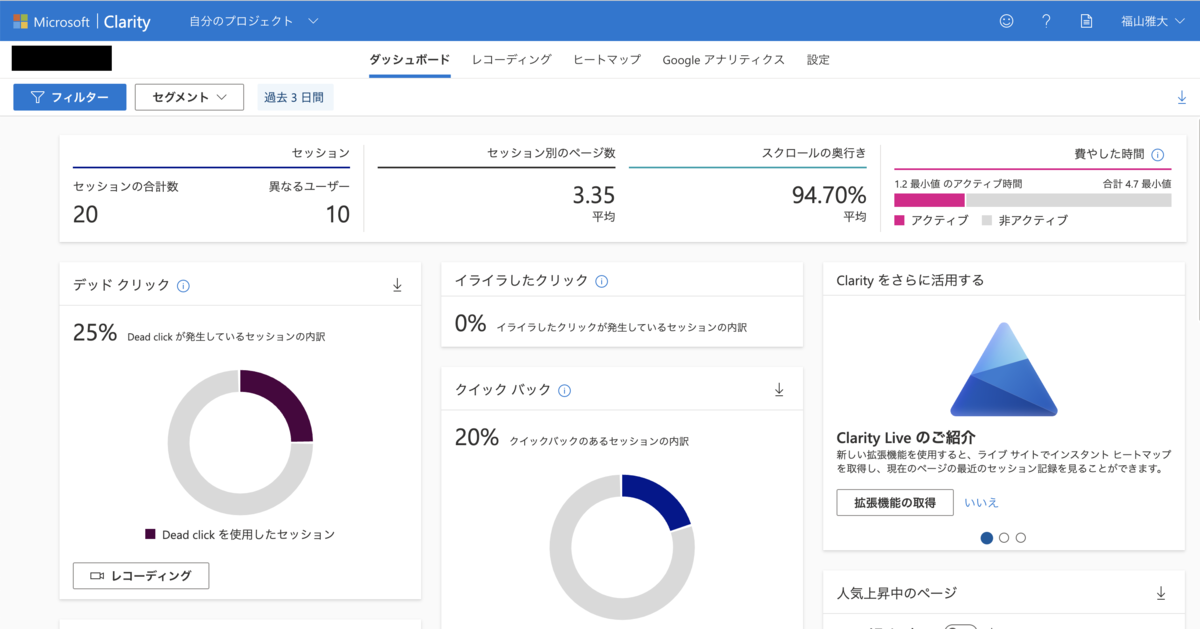Screen dimensions: 1200x629
Task: Select the third carousel dot
Action: click(1021, 538)
